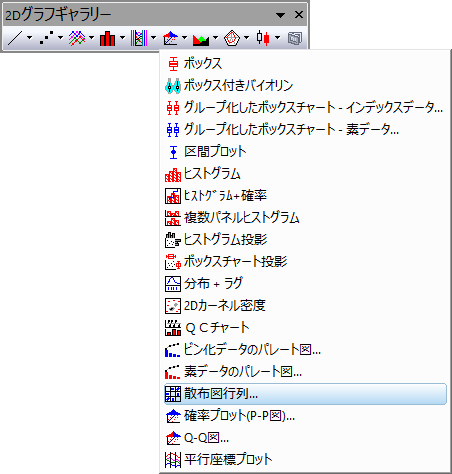This screenshot has width=452, height=474.
Task: Choose ボックス from the statistics menu
Action: pos(305,63)
